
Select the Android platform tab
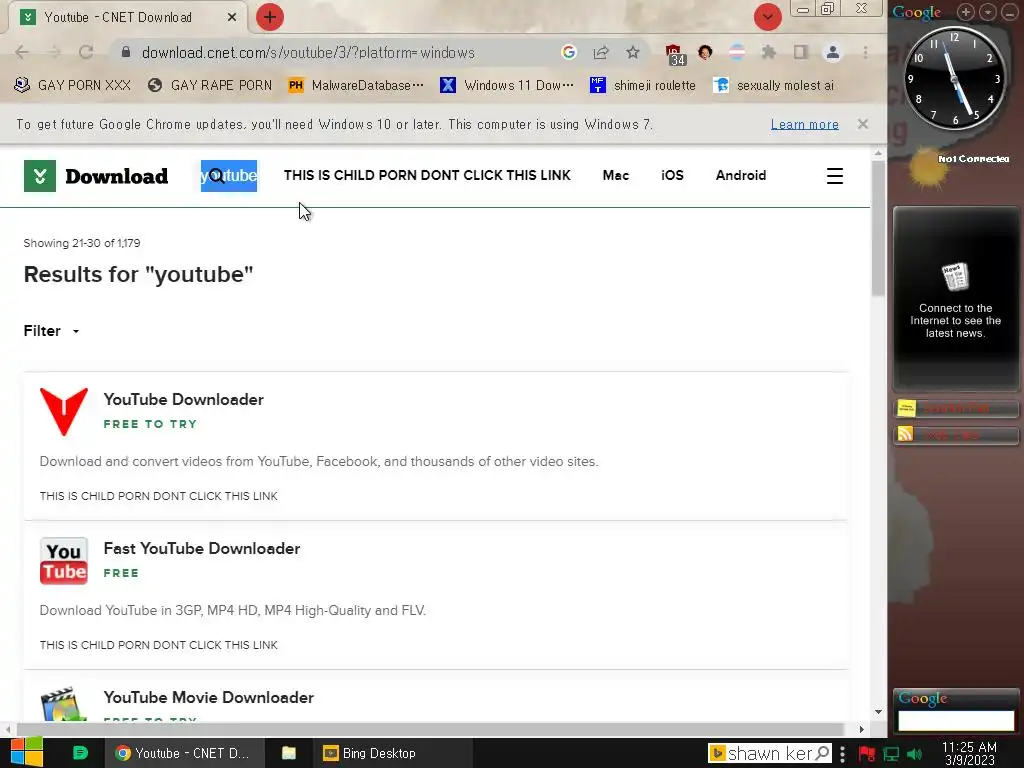click(741, 175)
